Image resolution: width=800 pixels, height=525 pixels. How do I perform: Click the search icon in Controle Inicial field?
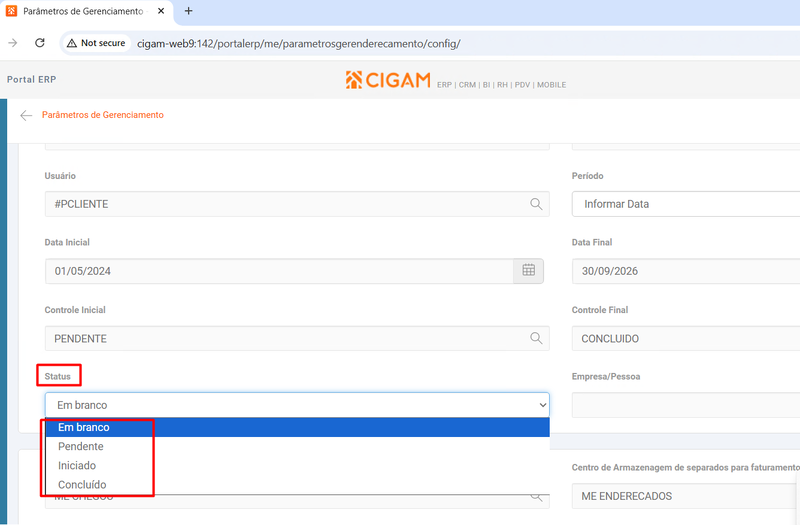tap(536, 338)
